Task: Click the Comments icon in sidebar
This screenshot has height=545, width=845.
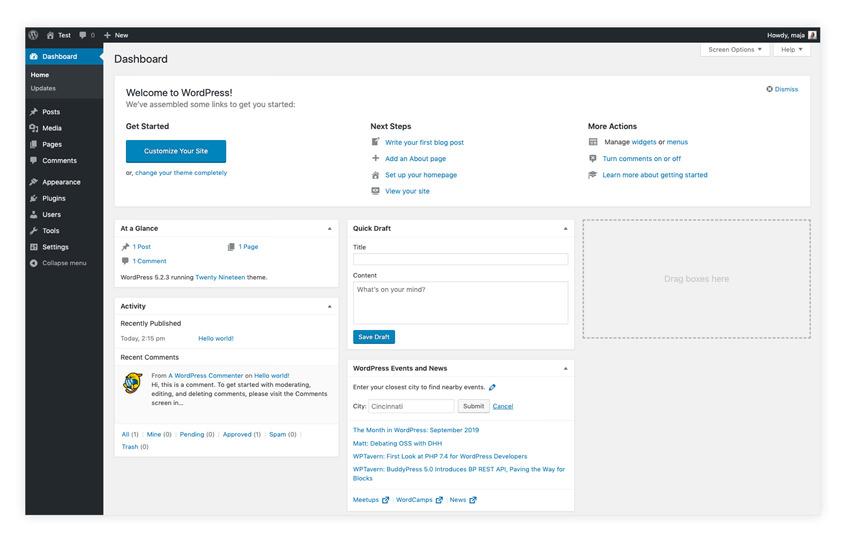Action: (33, 160)
